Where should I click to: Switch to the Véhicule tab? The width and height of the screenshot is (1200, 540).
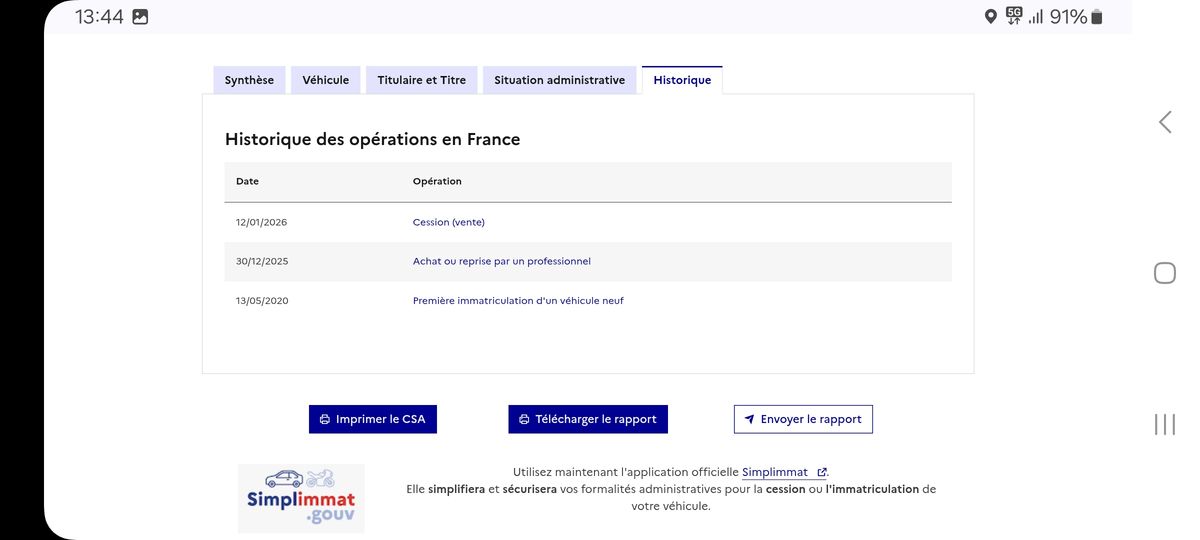pos(326,80)
